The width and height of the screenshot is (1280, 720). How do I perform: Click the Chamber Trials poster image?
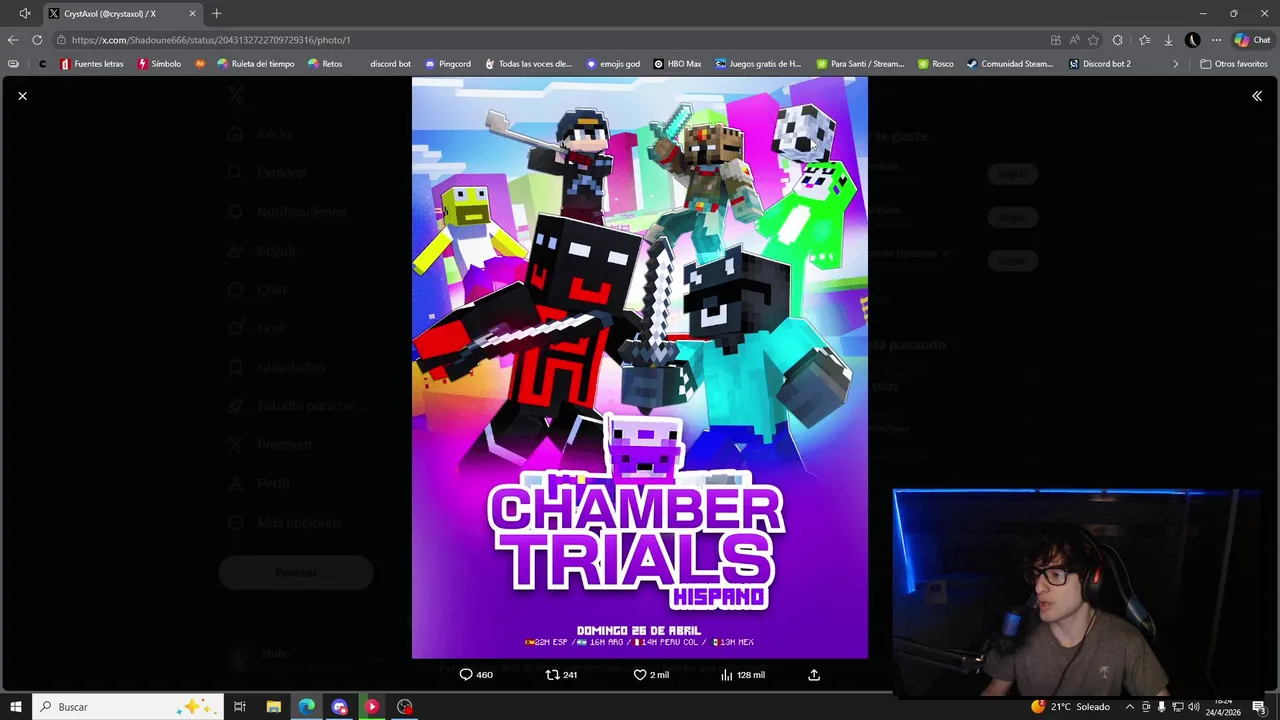640,368
